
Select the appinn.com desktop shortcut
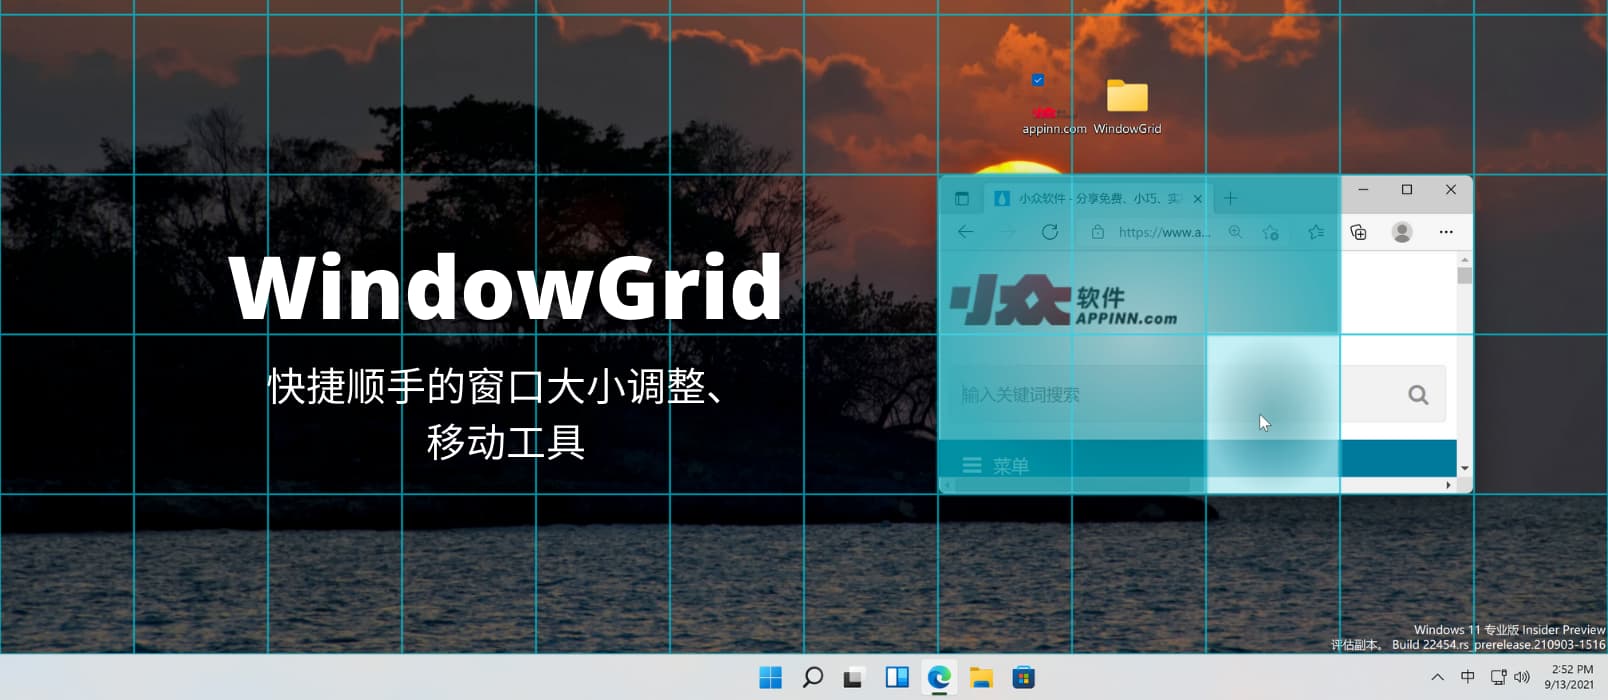1054,104
